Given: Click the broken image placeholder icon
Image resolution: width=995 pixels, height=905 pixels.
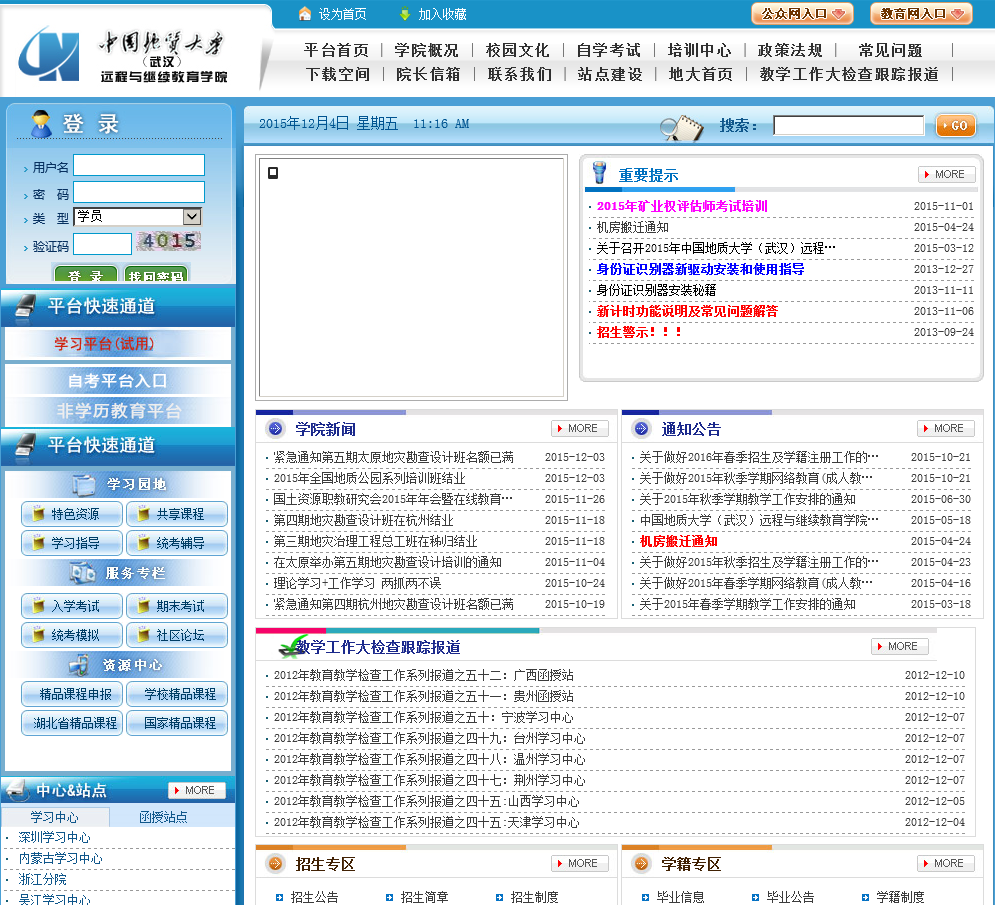Looking at the screenshot, I should pyautogui.click(x=273, y=173).
